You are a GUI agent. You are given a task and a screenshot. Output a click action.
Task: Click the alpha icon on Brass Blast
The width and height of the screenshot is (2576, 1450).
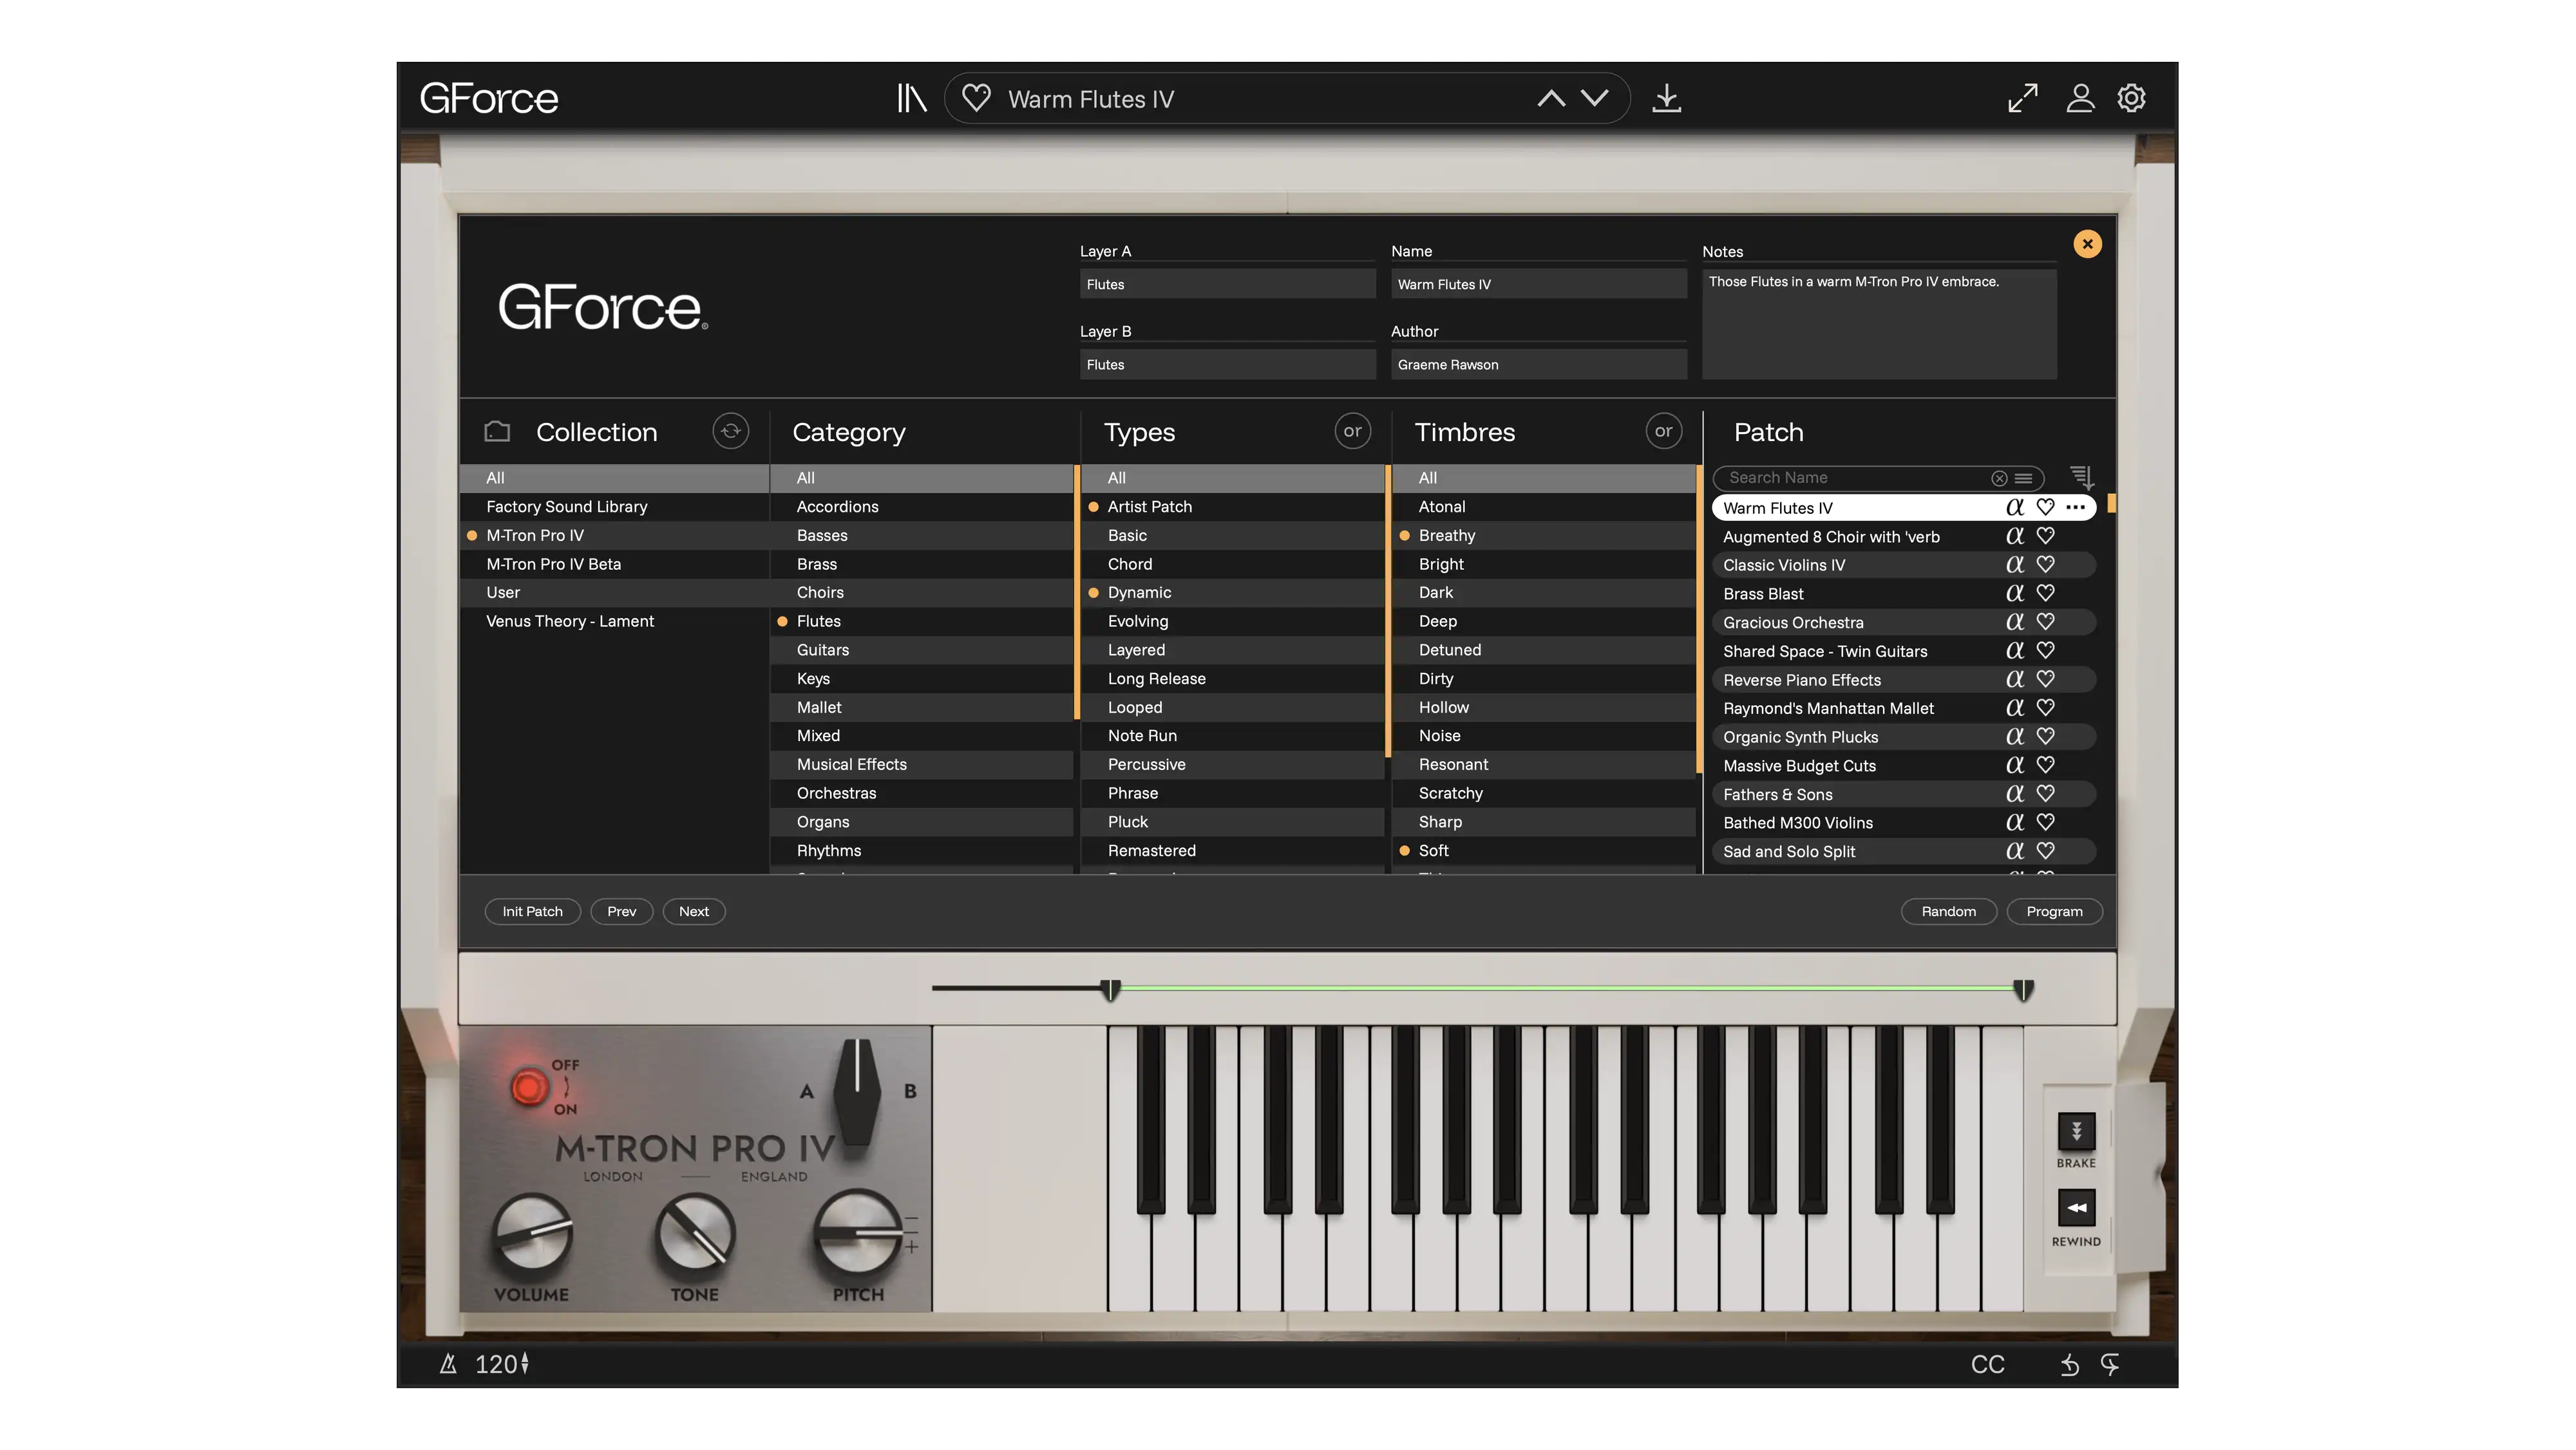2014,593
